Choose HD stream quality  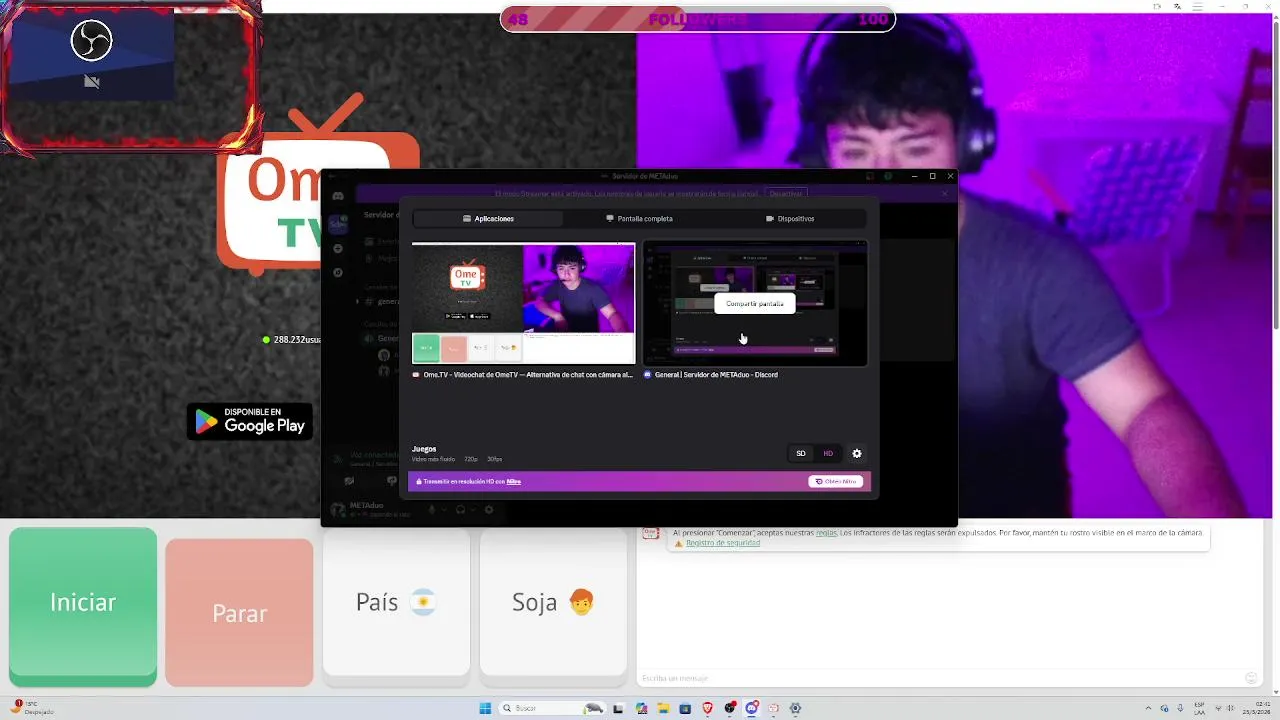pos(828,454)
